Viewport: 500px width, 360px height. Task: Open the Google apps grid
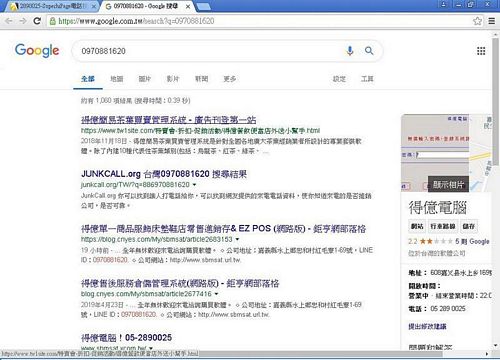click(481, 51)
